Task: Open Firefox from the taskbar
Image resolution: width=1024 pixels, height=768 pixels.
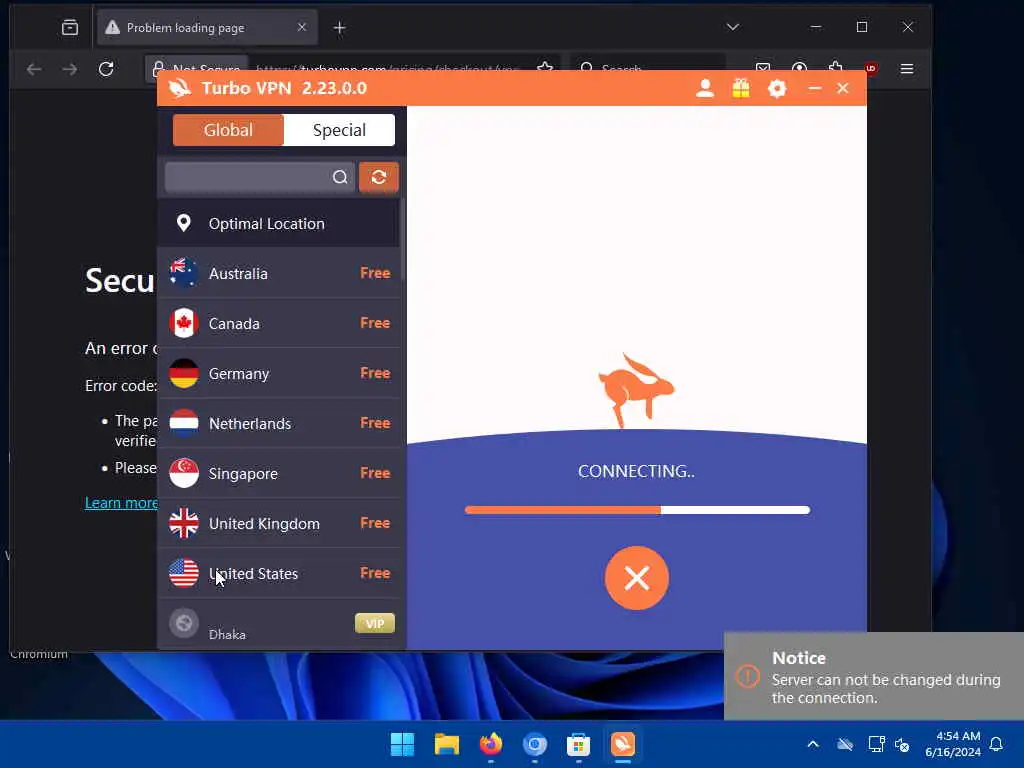Action: (490, 744)
